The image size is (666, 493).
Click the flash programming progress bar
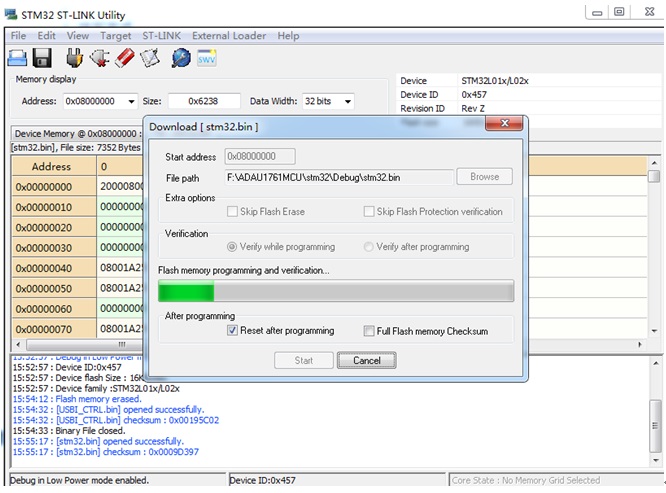point(336,291)
